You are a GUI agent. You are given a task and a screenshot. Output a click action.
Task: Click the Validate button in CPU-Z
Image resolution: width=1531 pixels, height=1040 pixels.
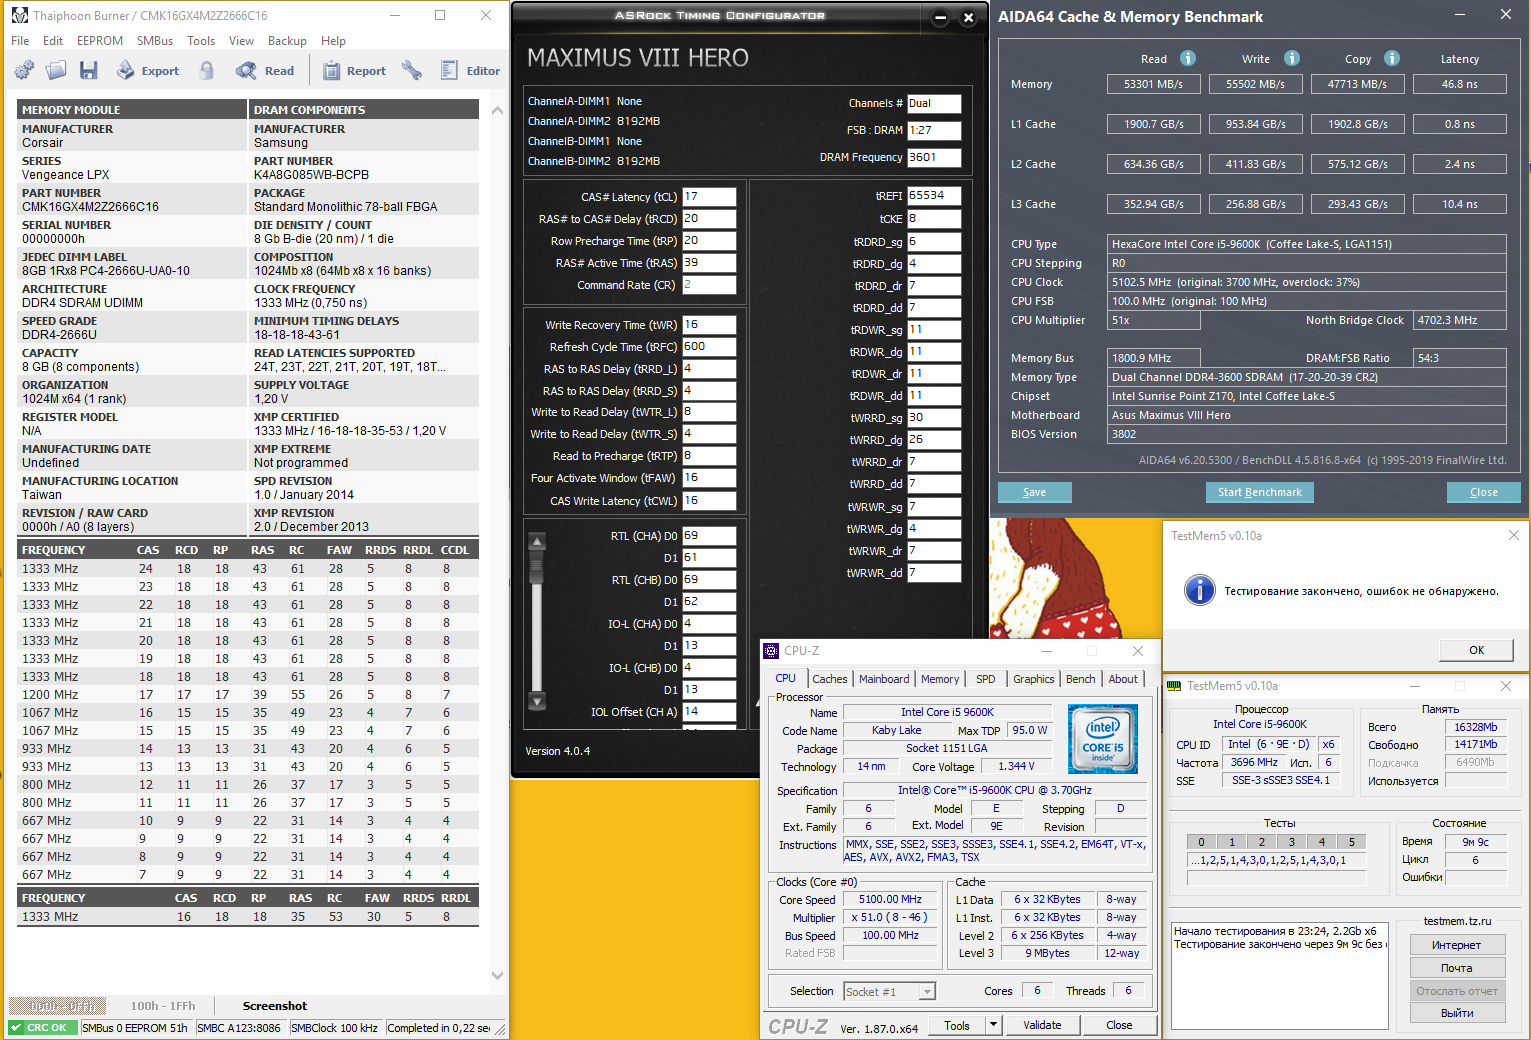click(1042, 1025)
